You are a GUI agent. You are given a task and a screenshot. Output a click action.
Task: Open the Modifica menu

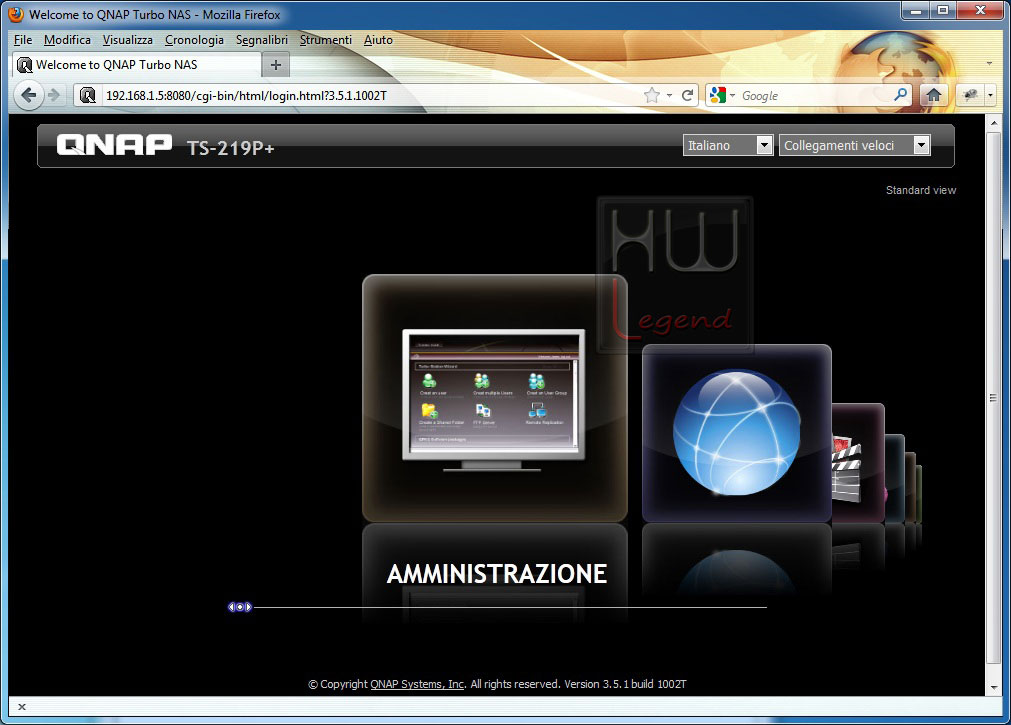[67, 40]
